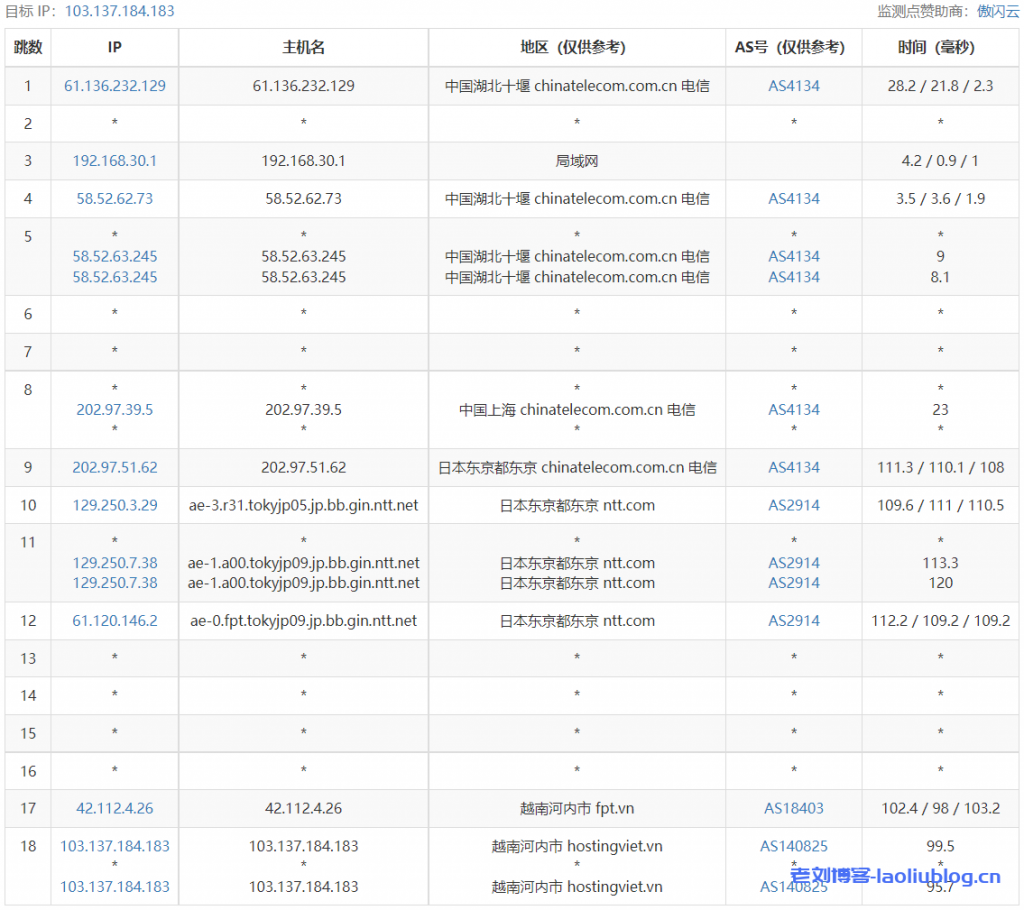This screenshot has width=1024, height=910.
Task: Open the 42.112.4.26 IP link
Action: click(115, 809)
